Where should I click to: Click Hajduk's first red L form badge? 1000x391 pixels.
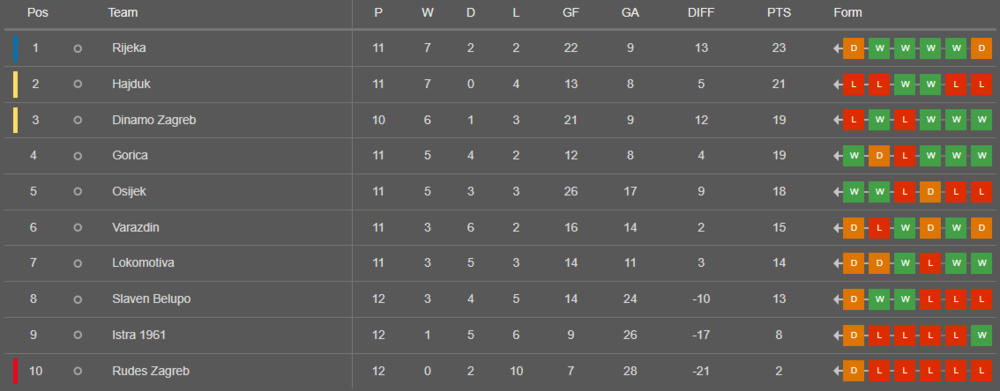click(853, 84)
